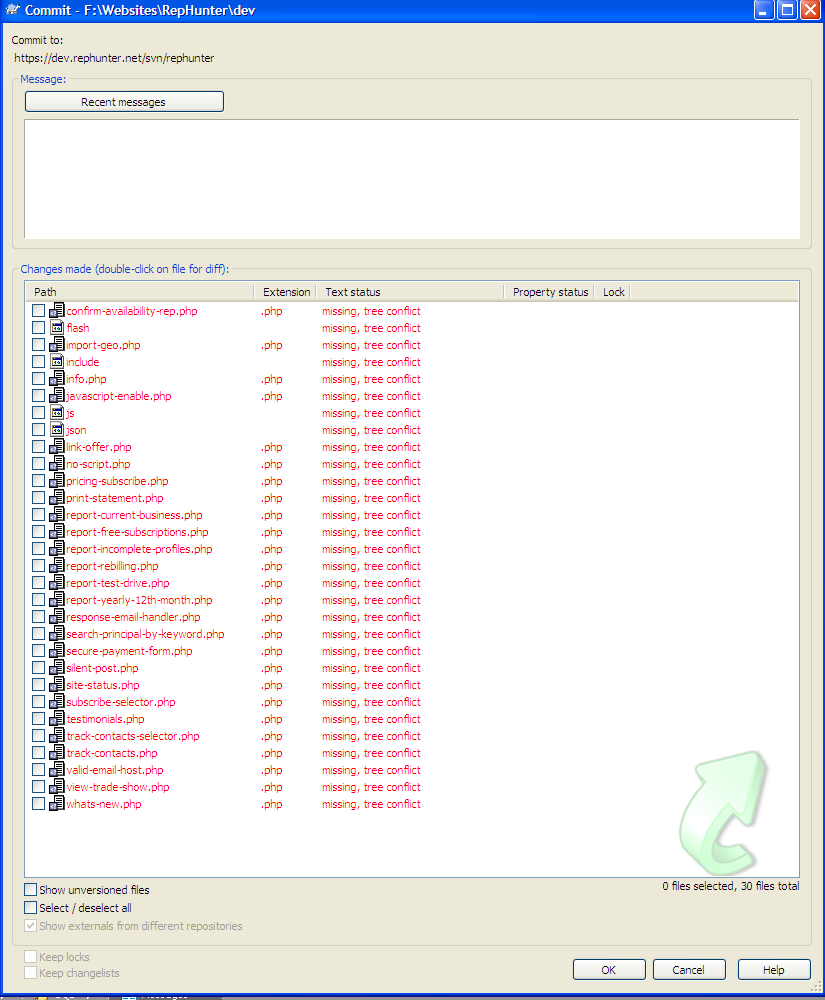Click the folder icon next to include
Screen dimensions: 825x1000
(57, 362)
